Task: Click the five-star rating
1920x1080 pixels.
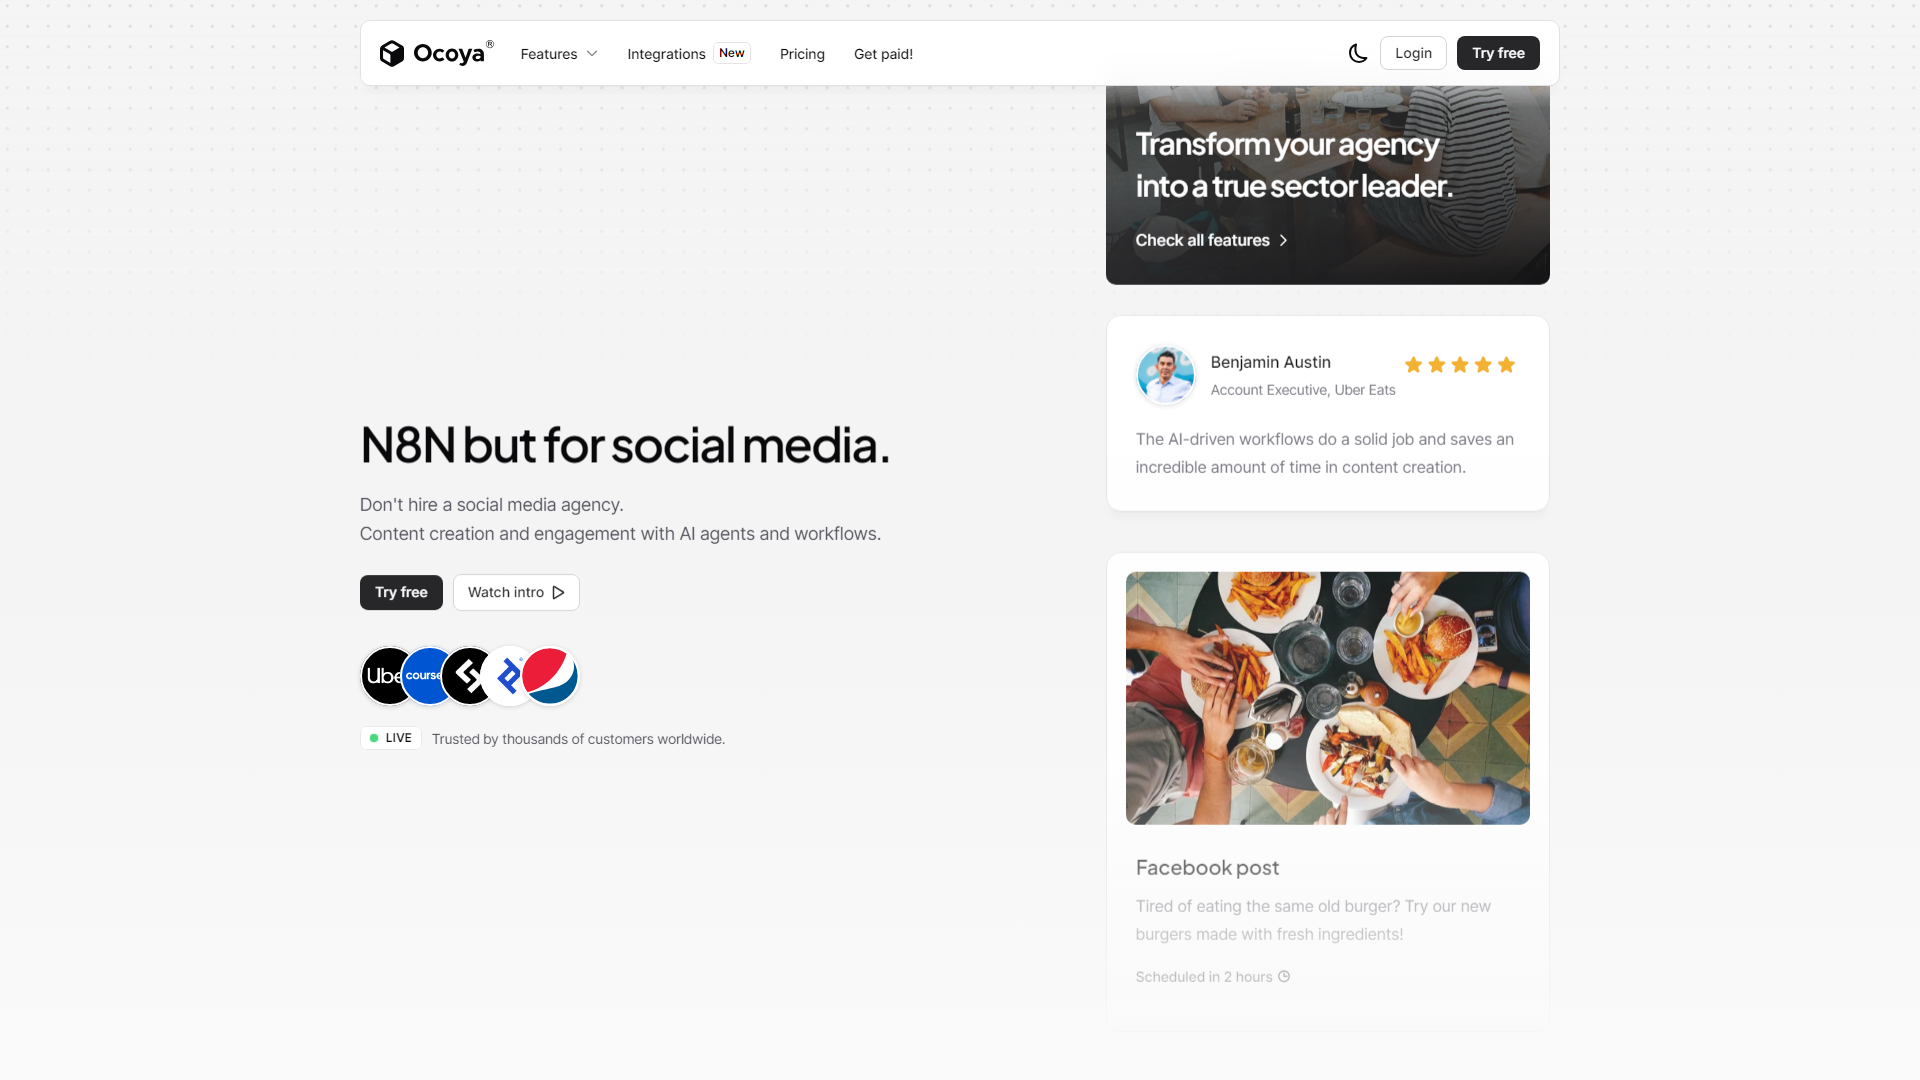Action: point(1459,365)
